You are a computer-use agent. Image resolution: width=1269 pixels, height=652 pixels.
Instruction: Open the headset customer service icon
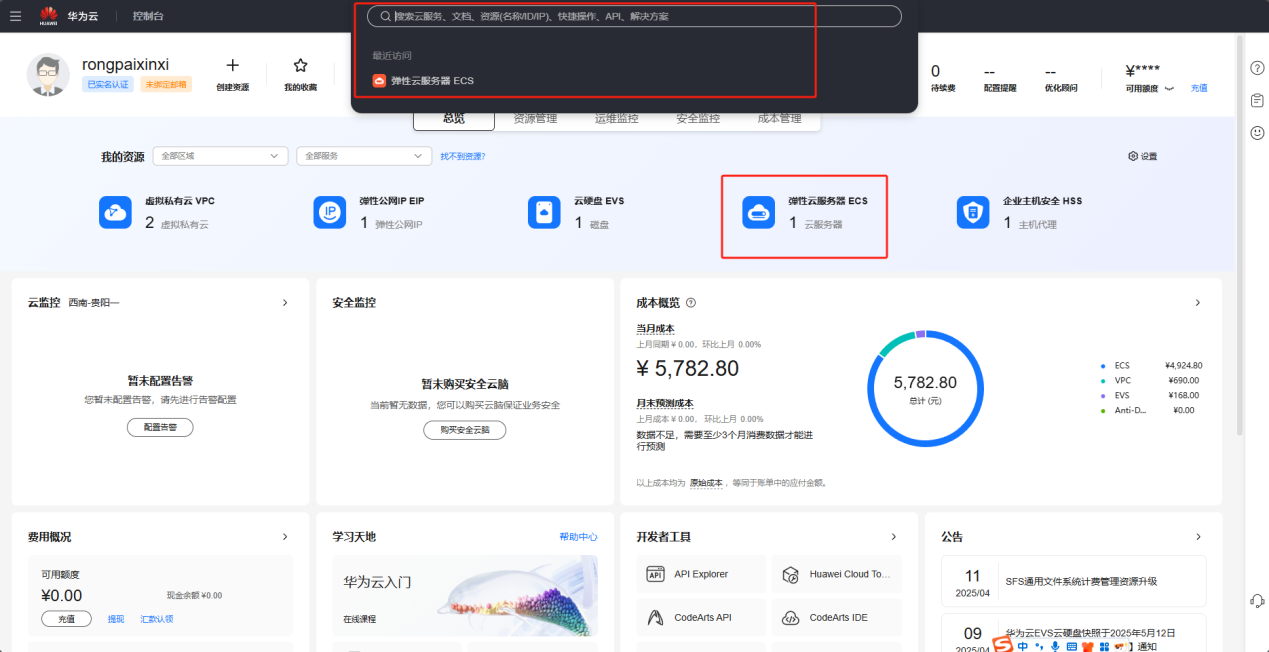tap(1258, 600)
